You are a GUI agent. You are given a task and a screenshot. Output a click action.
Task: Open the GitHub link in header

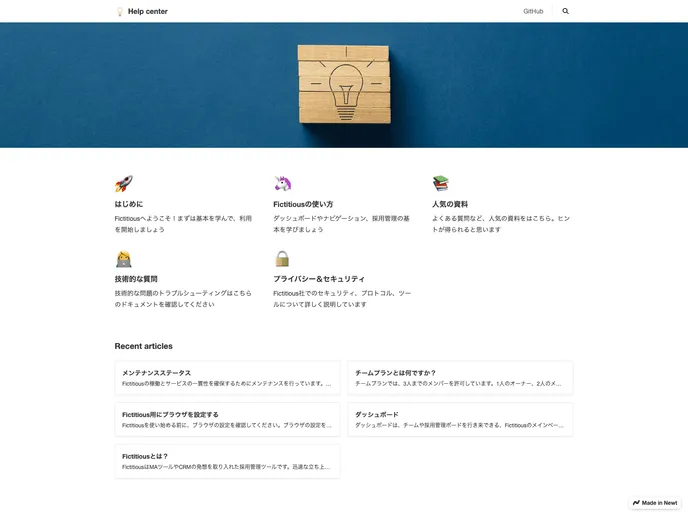pyautogui.click(x=533, y=11)
